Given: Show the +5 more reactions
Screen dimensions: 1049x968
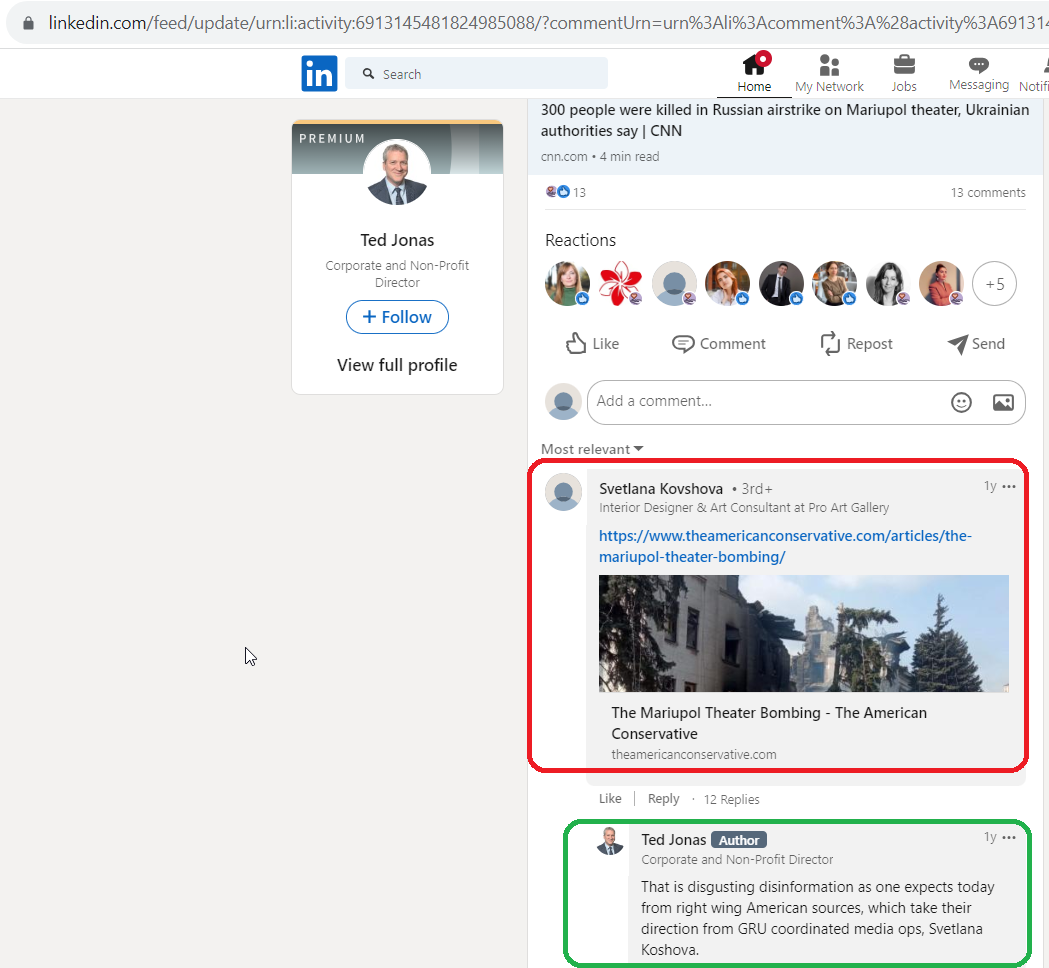Looking at the screenshot, I should (994, 284).
